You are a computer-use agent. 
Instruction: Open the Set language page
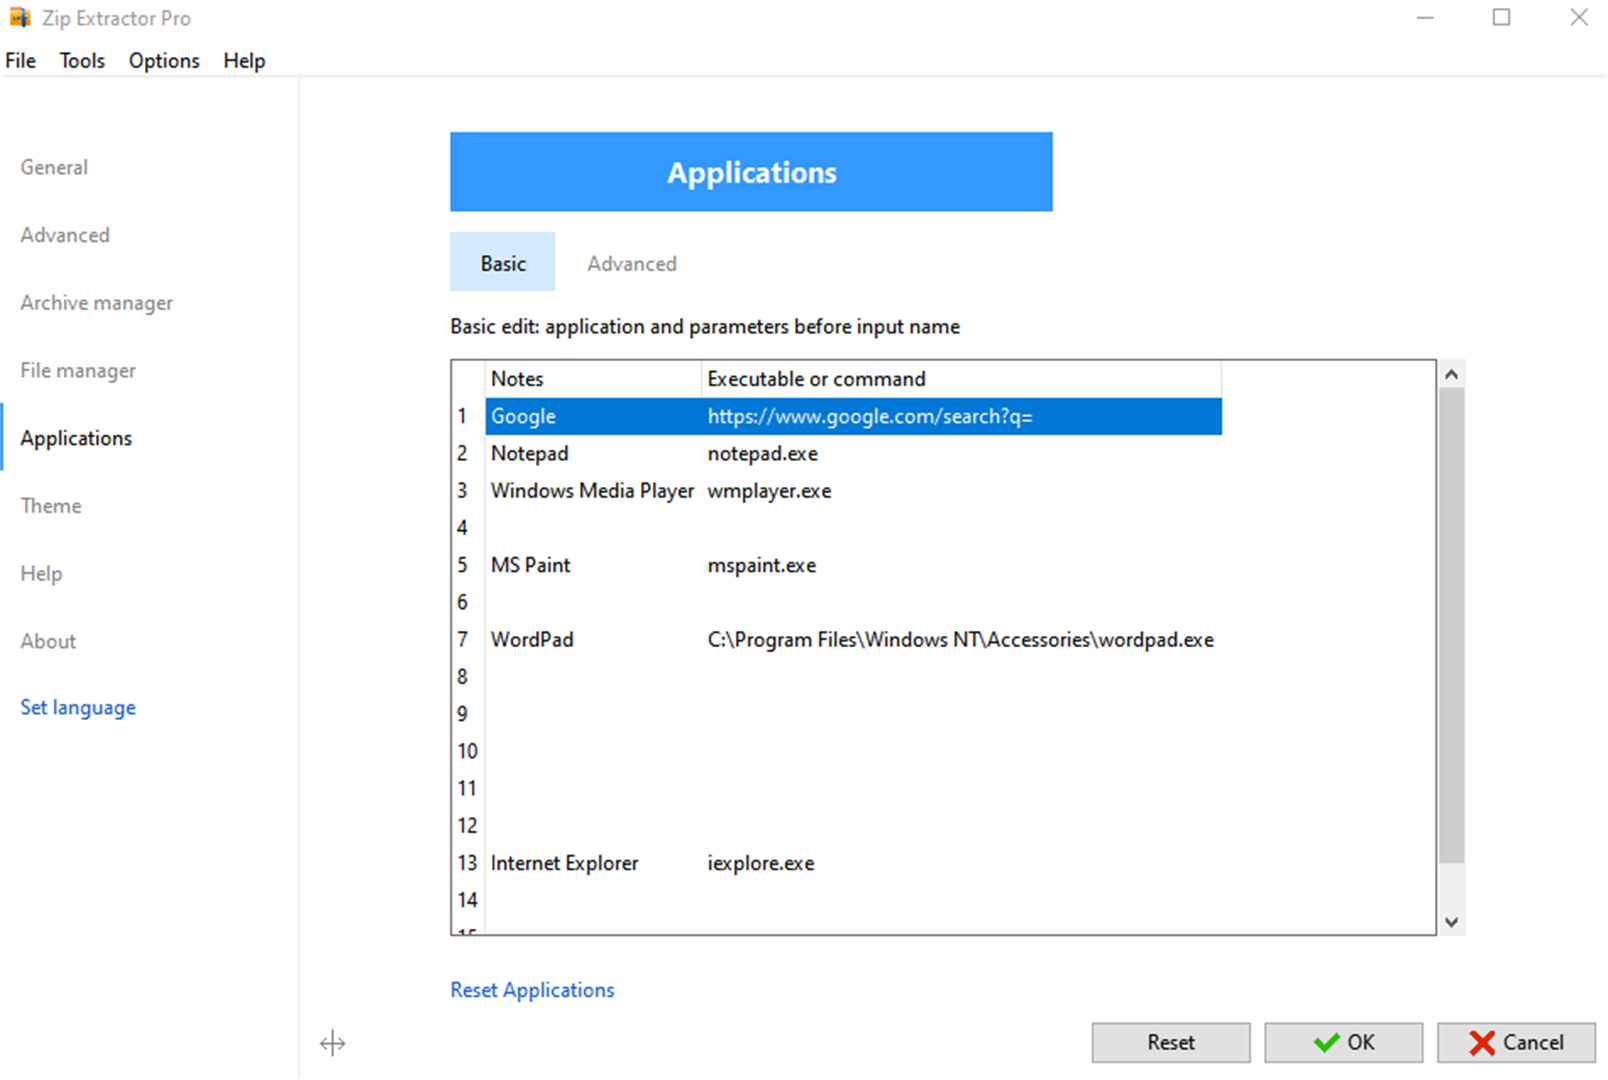click(77, 707)
